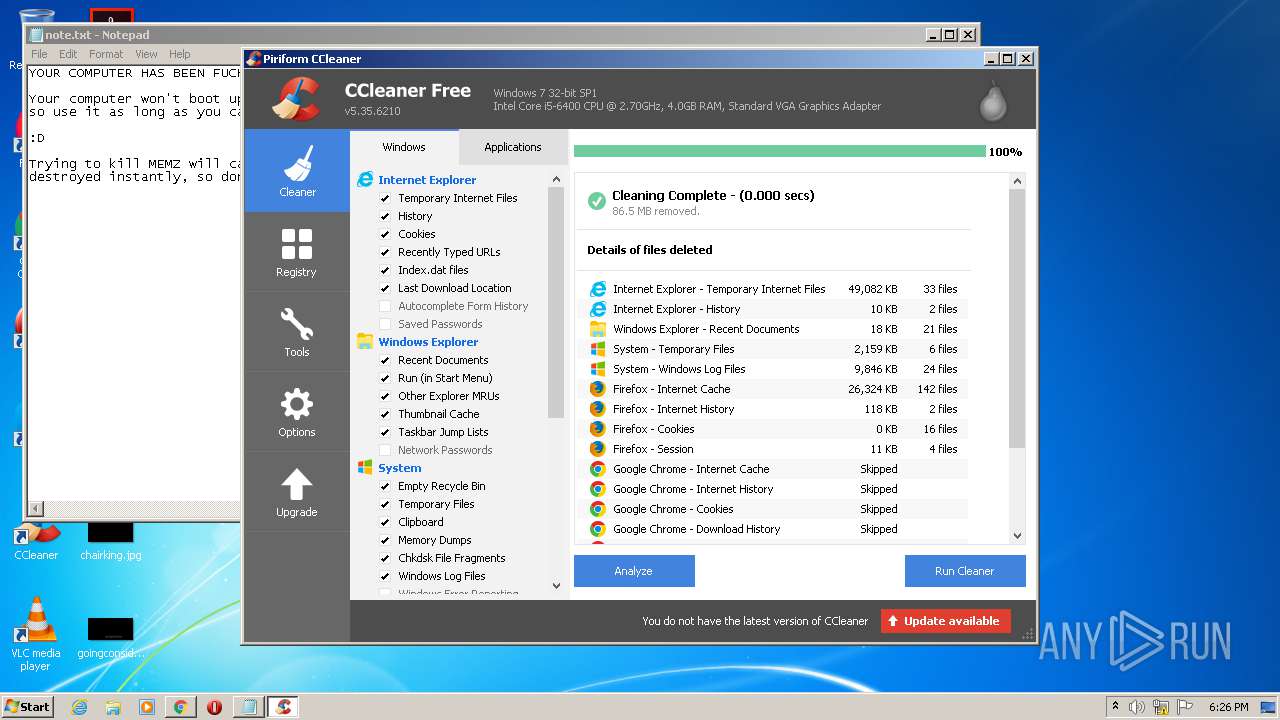Uncheck Recently Typed URLs
This screenshot has height=720, width=1280.
pos(385,252)
